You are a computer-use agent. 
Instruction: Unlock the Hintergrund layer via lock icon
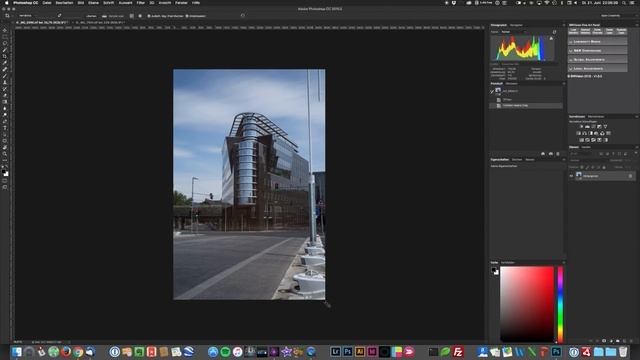tap(630, 176)
